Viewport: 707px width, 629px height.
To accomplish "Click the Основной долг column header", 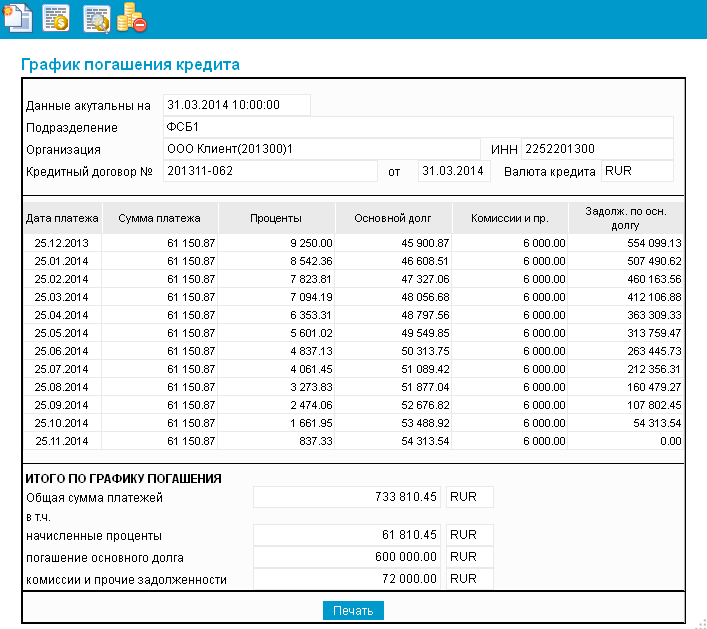I will pos(394,218).
